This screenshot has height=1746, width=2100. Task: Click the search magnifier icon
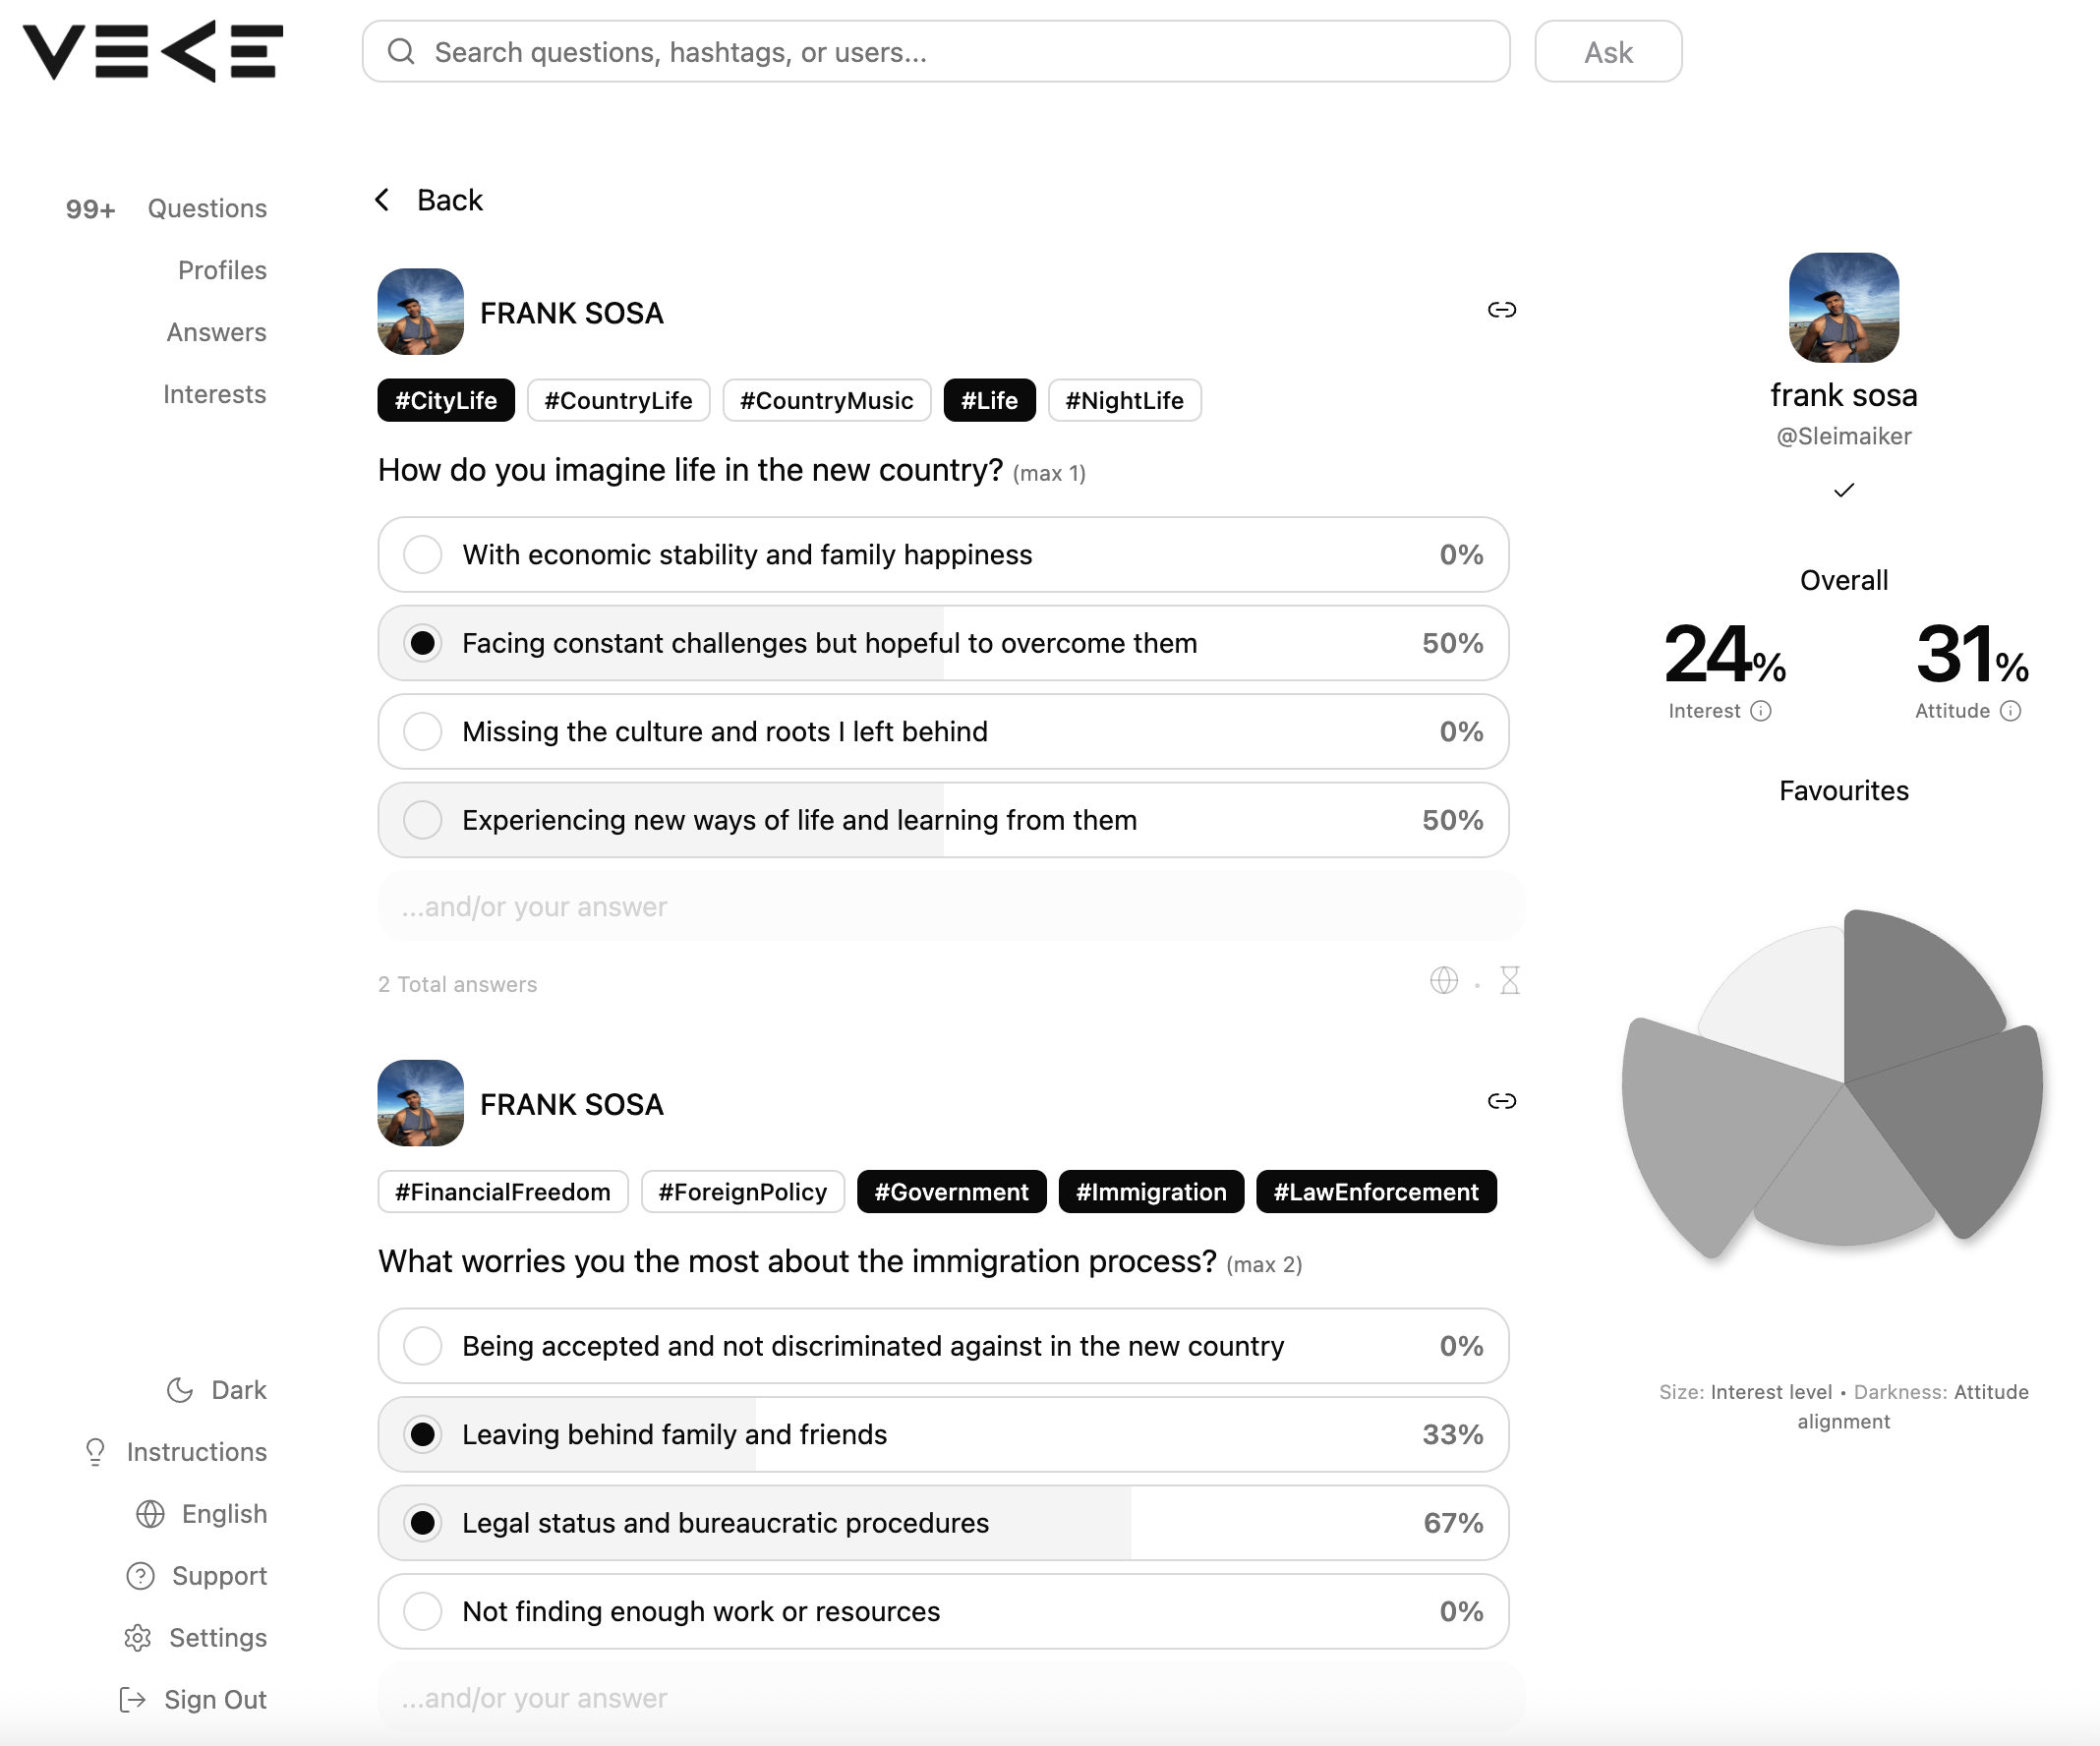(x=401, y=52)
